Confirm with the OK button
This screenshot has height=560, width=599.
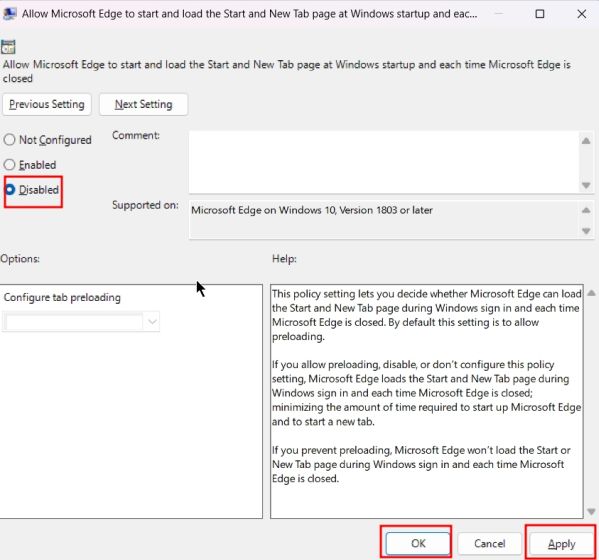click(418, 543)
